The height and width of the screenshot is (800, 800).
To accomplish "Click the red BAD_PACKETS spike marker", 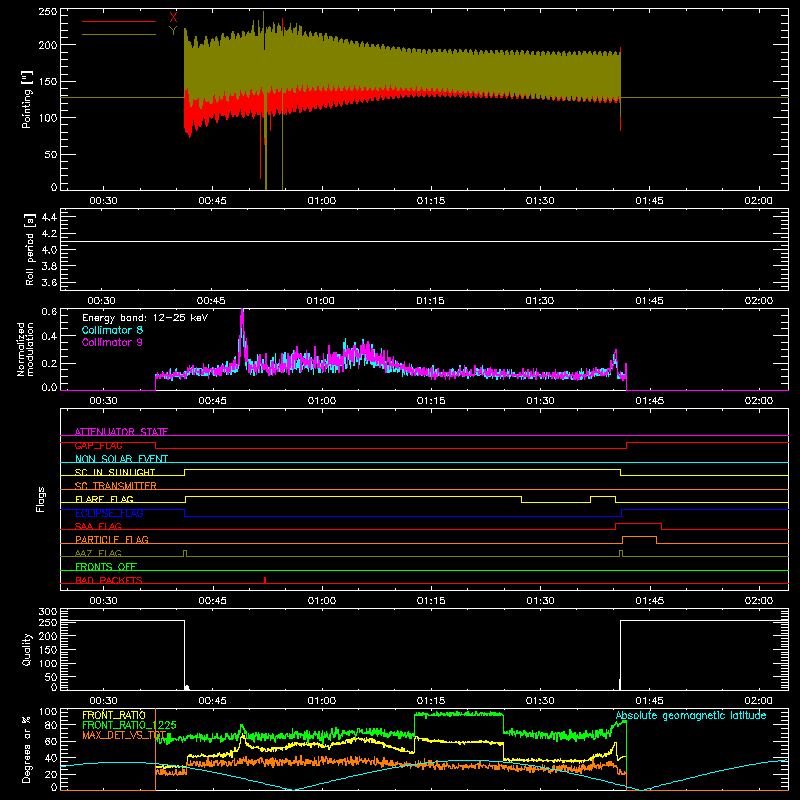I will point(265,580).
